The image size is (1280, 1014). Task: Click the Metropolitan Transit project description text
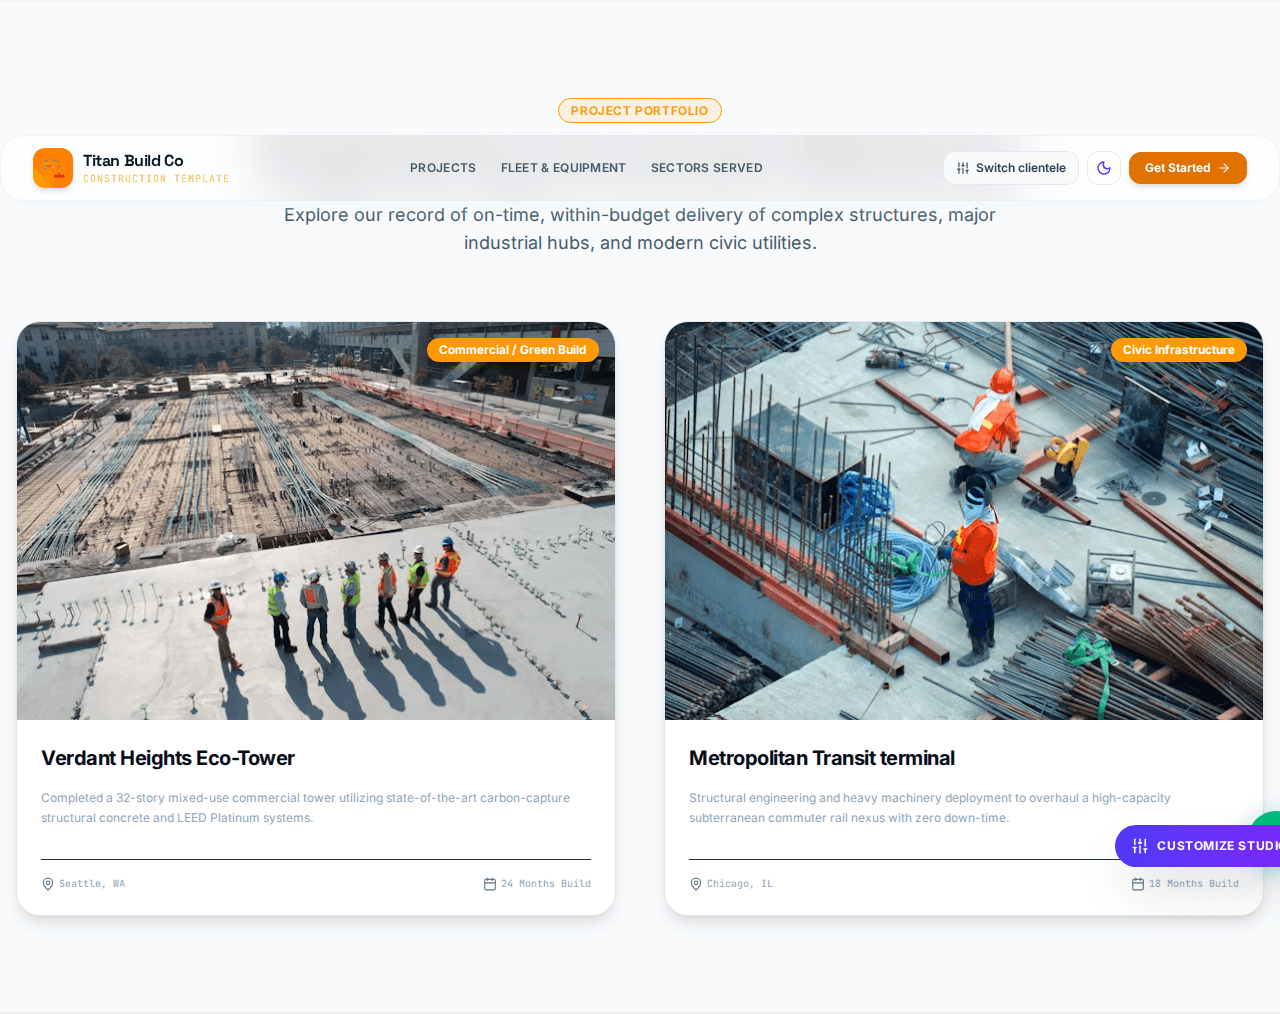click(930, 808)
